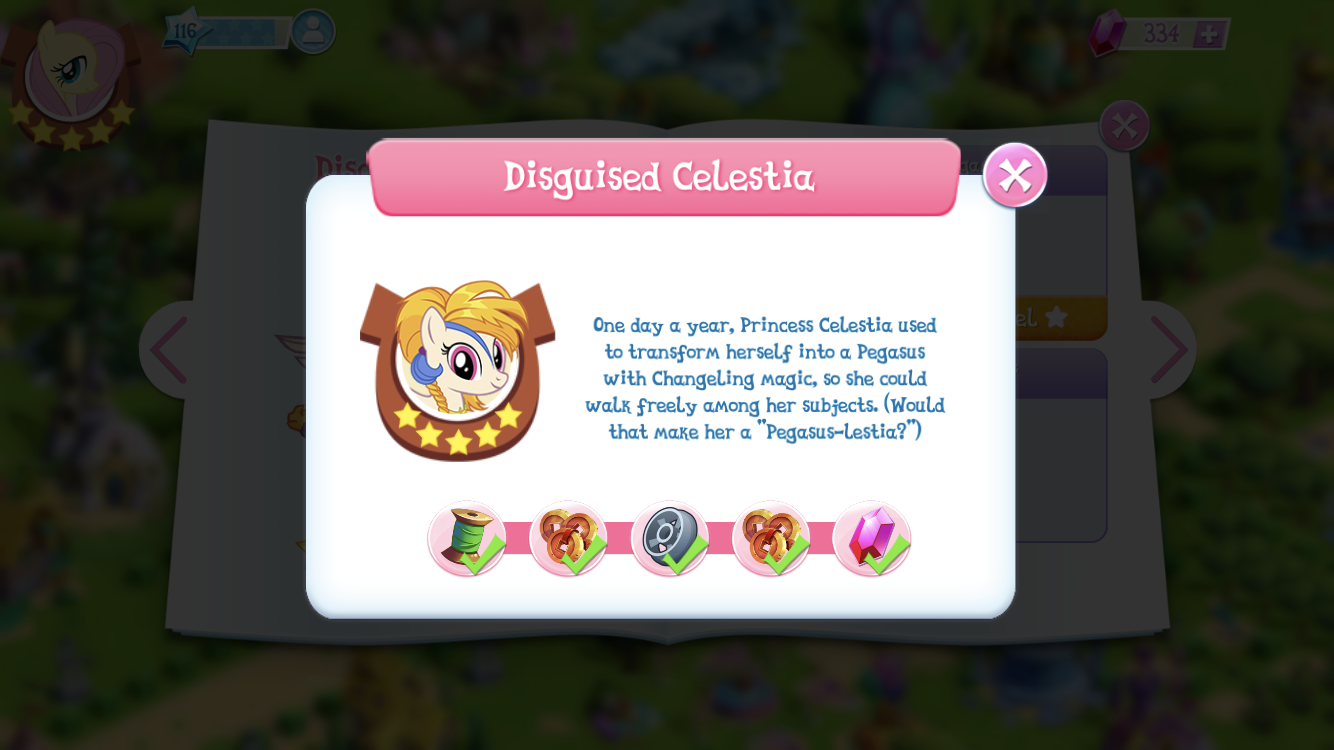Close the pony collection book
This screenshot has height=750, width=1334.
[1124, 126]
